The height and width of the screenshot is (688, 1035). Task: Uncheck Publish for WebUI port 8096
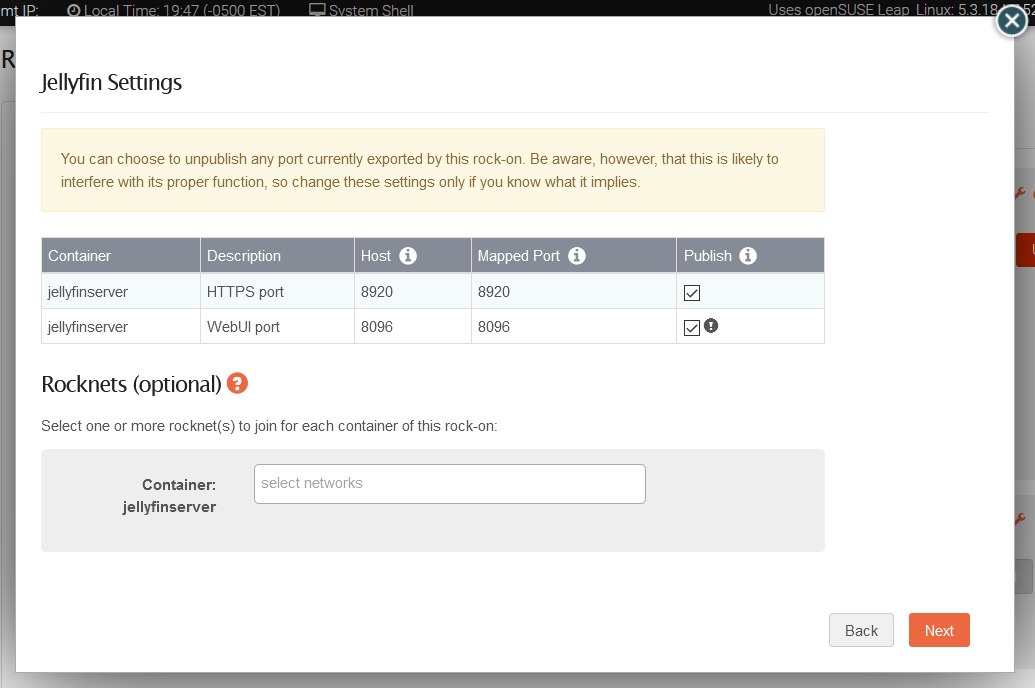(x=692, y=327)
